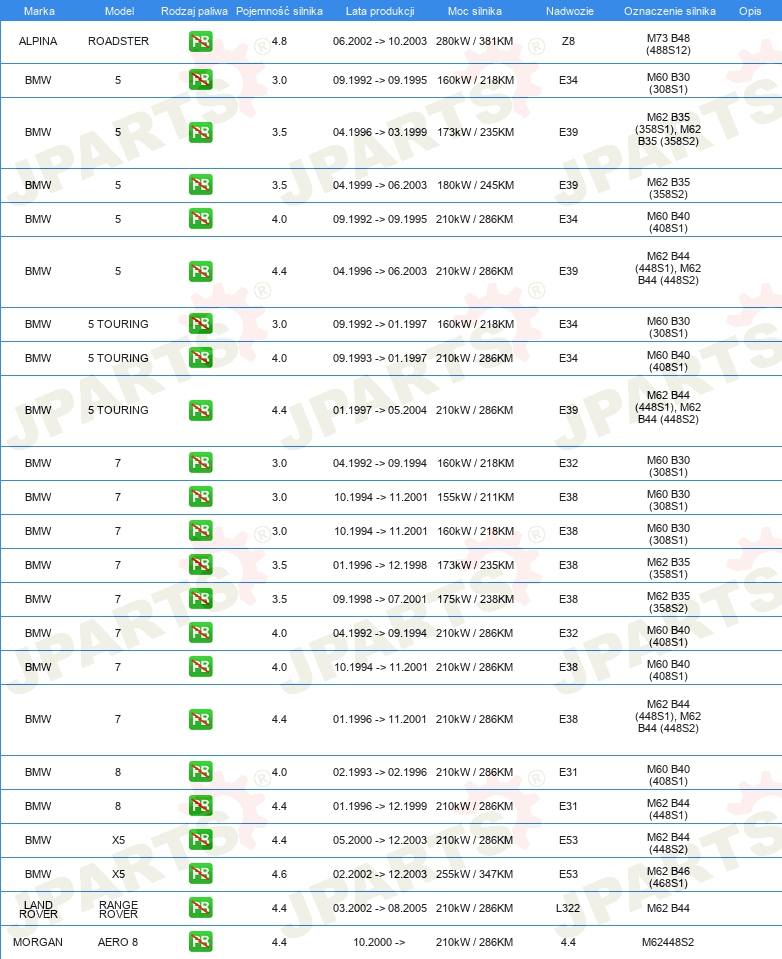Click the 155kW / 211KM power value

(x=475, y=497)
